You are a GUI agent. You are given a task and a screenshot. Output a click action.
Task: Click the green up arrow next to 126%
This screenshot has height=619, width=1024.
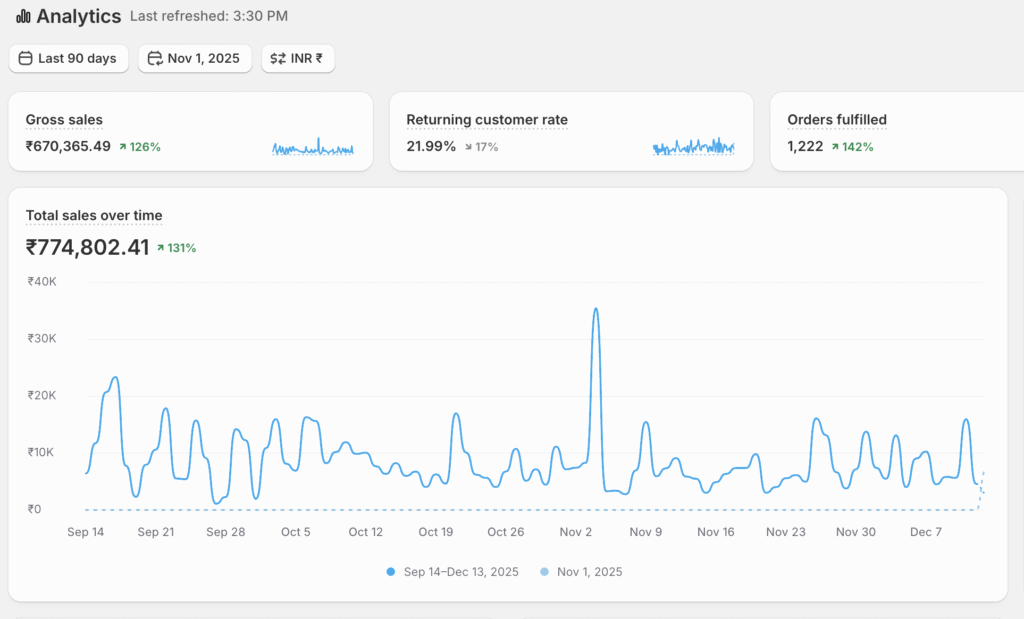click(122, 147)
